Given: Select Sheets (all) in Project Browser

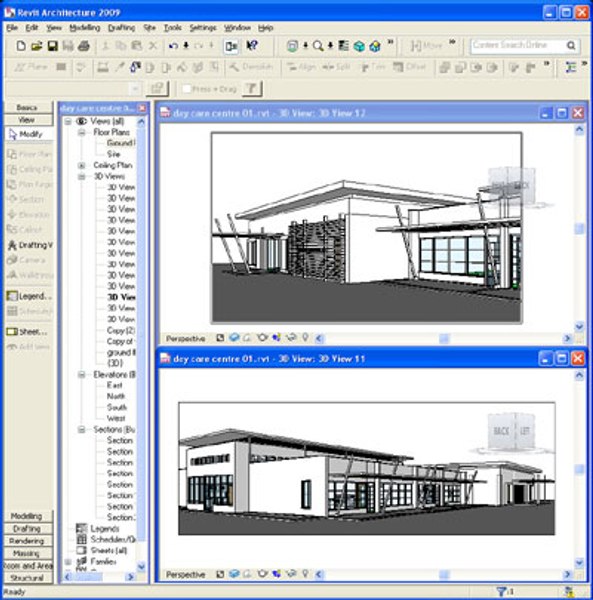Looking at the screenshot, I should [109, 551].
